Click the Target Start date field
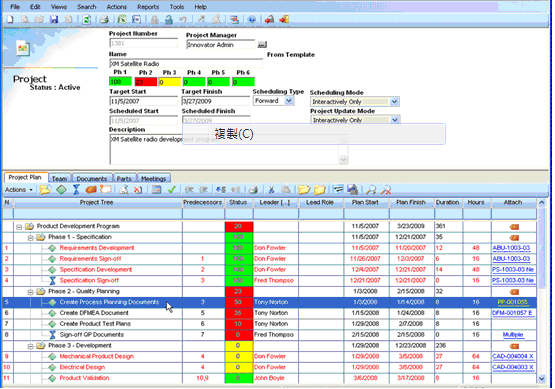This screenshot has height=389, width=555. [x=143, y=101]
